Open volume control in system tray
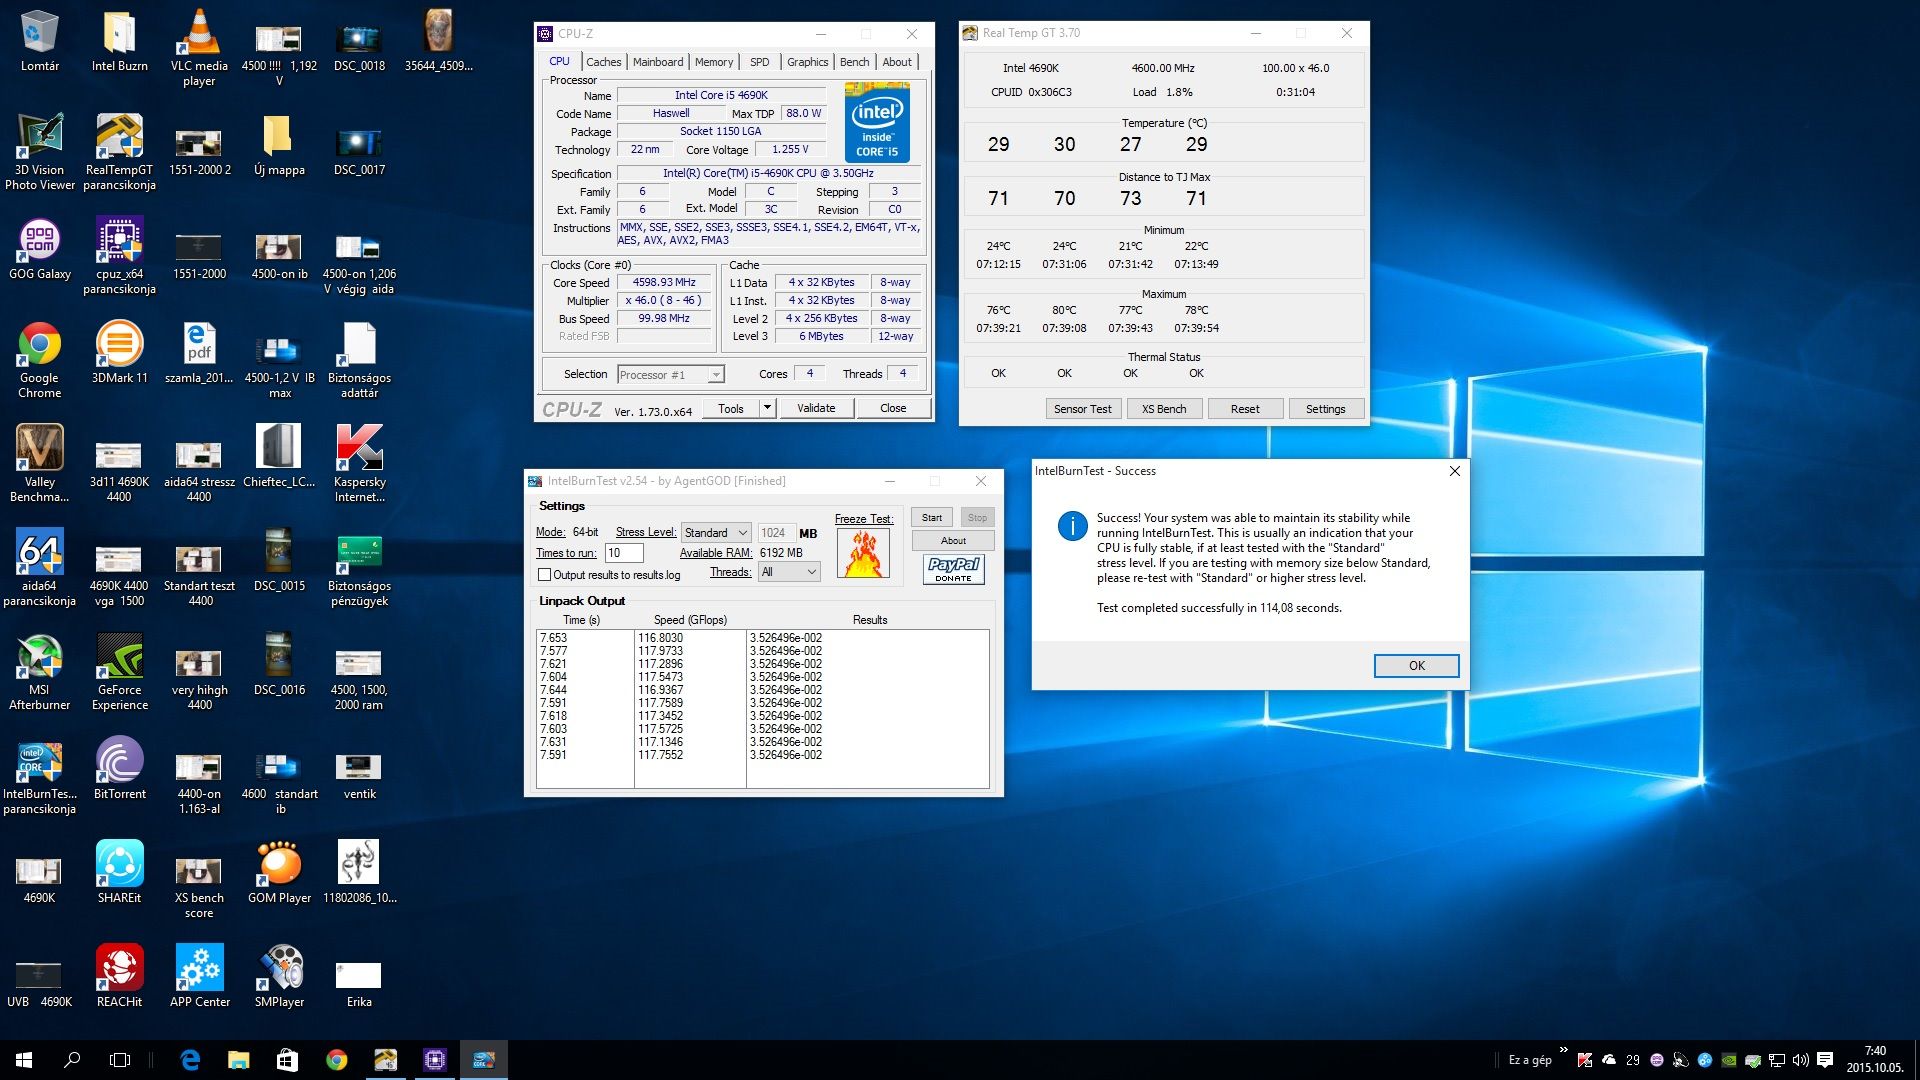Image resolution: width=1920 pixels, height=1080 pixels. pyautogui.click(x=1801, y=1060)
